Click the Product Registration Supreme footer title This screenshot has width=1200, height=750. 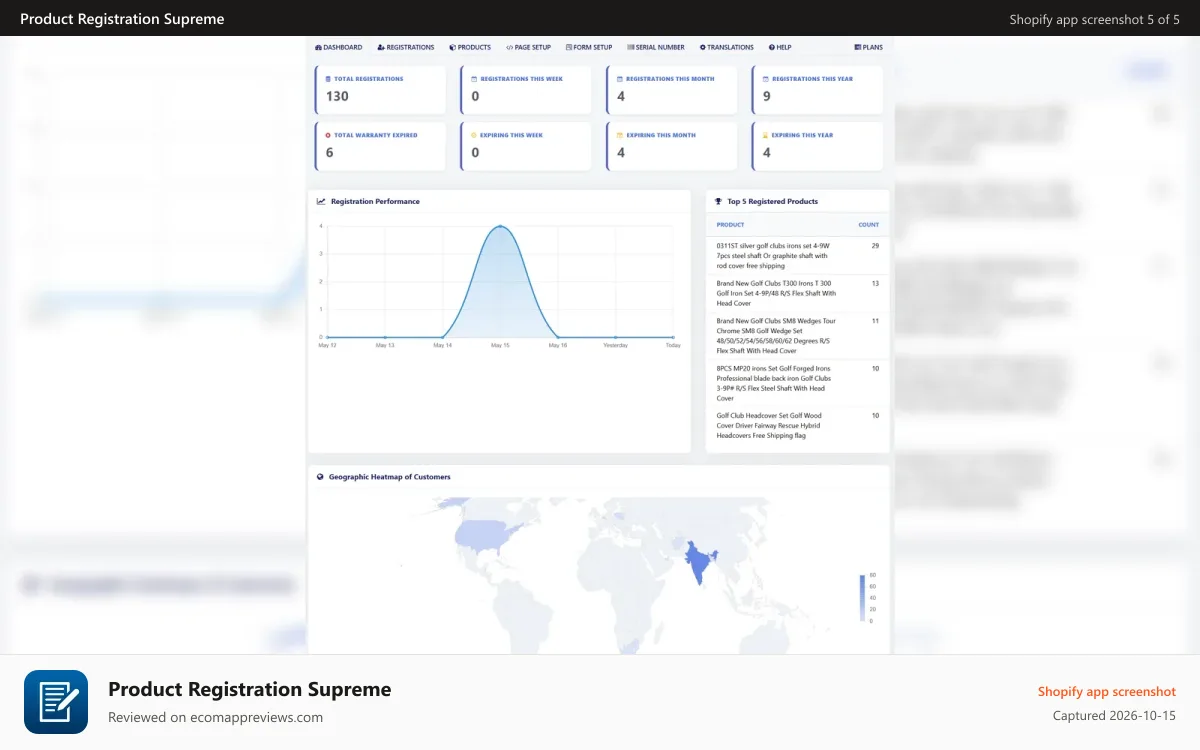pyautogui.click(x=249, y=689)
